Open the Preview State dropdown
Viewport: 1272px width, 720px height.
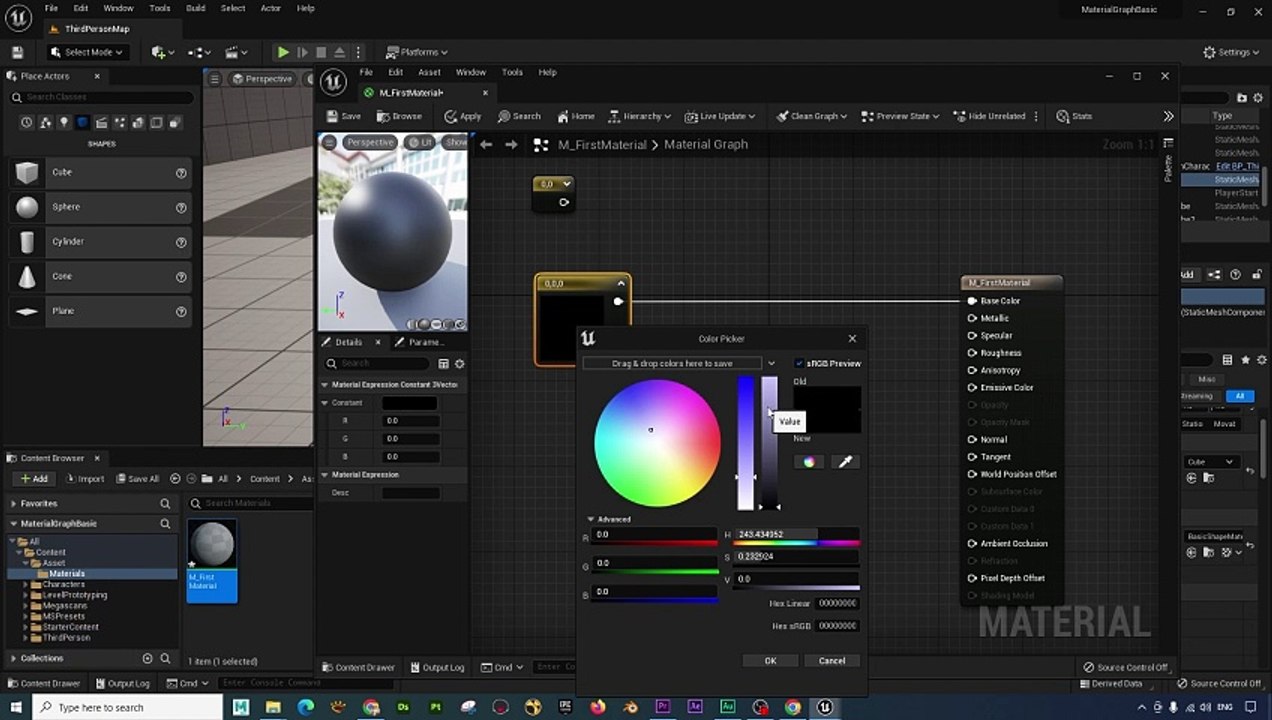899,116
